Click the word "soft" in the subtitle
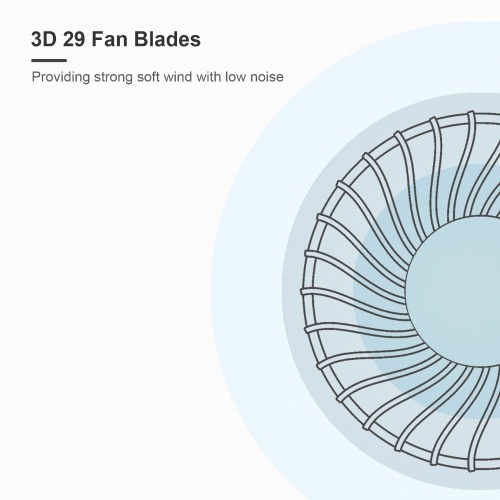Viewport: 500px width, 500px height. 148,77
